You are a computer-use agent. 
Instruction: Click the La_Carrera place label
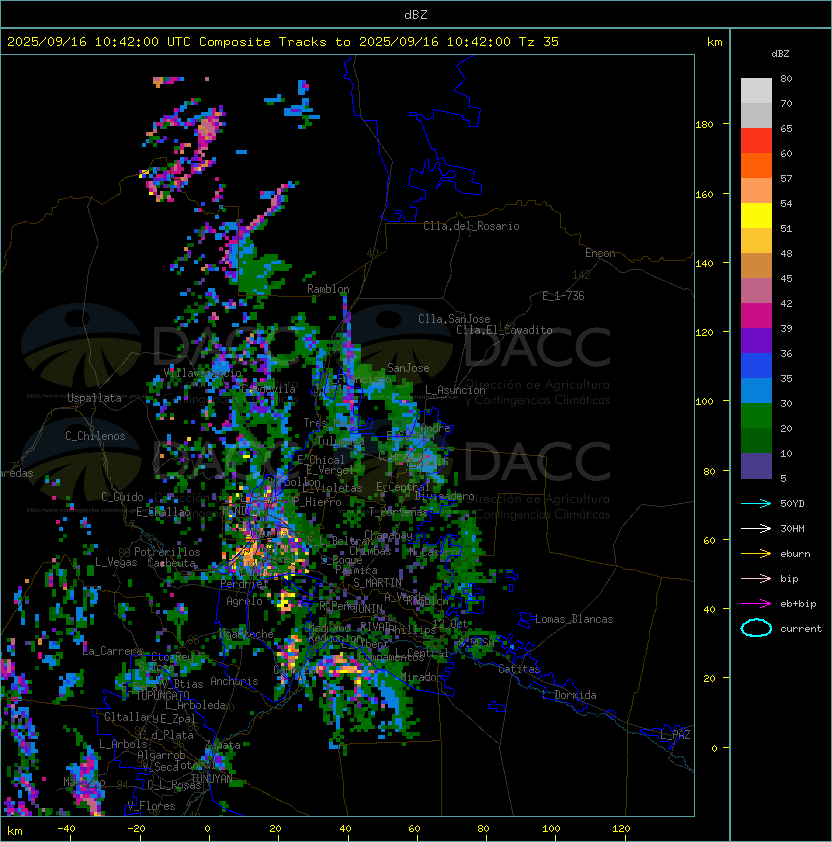(112, 651)
